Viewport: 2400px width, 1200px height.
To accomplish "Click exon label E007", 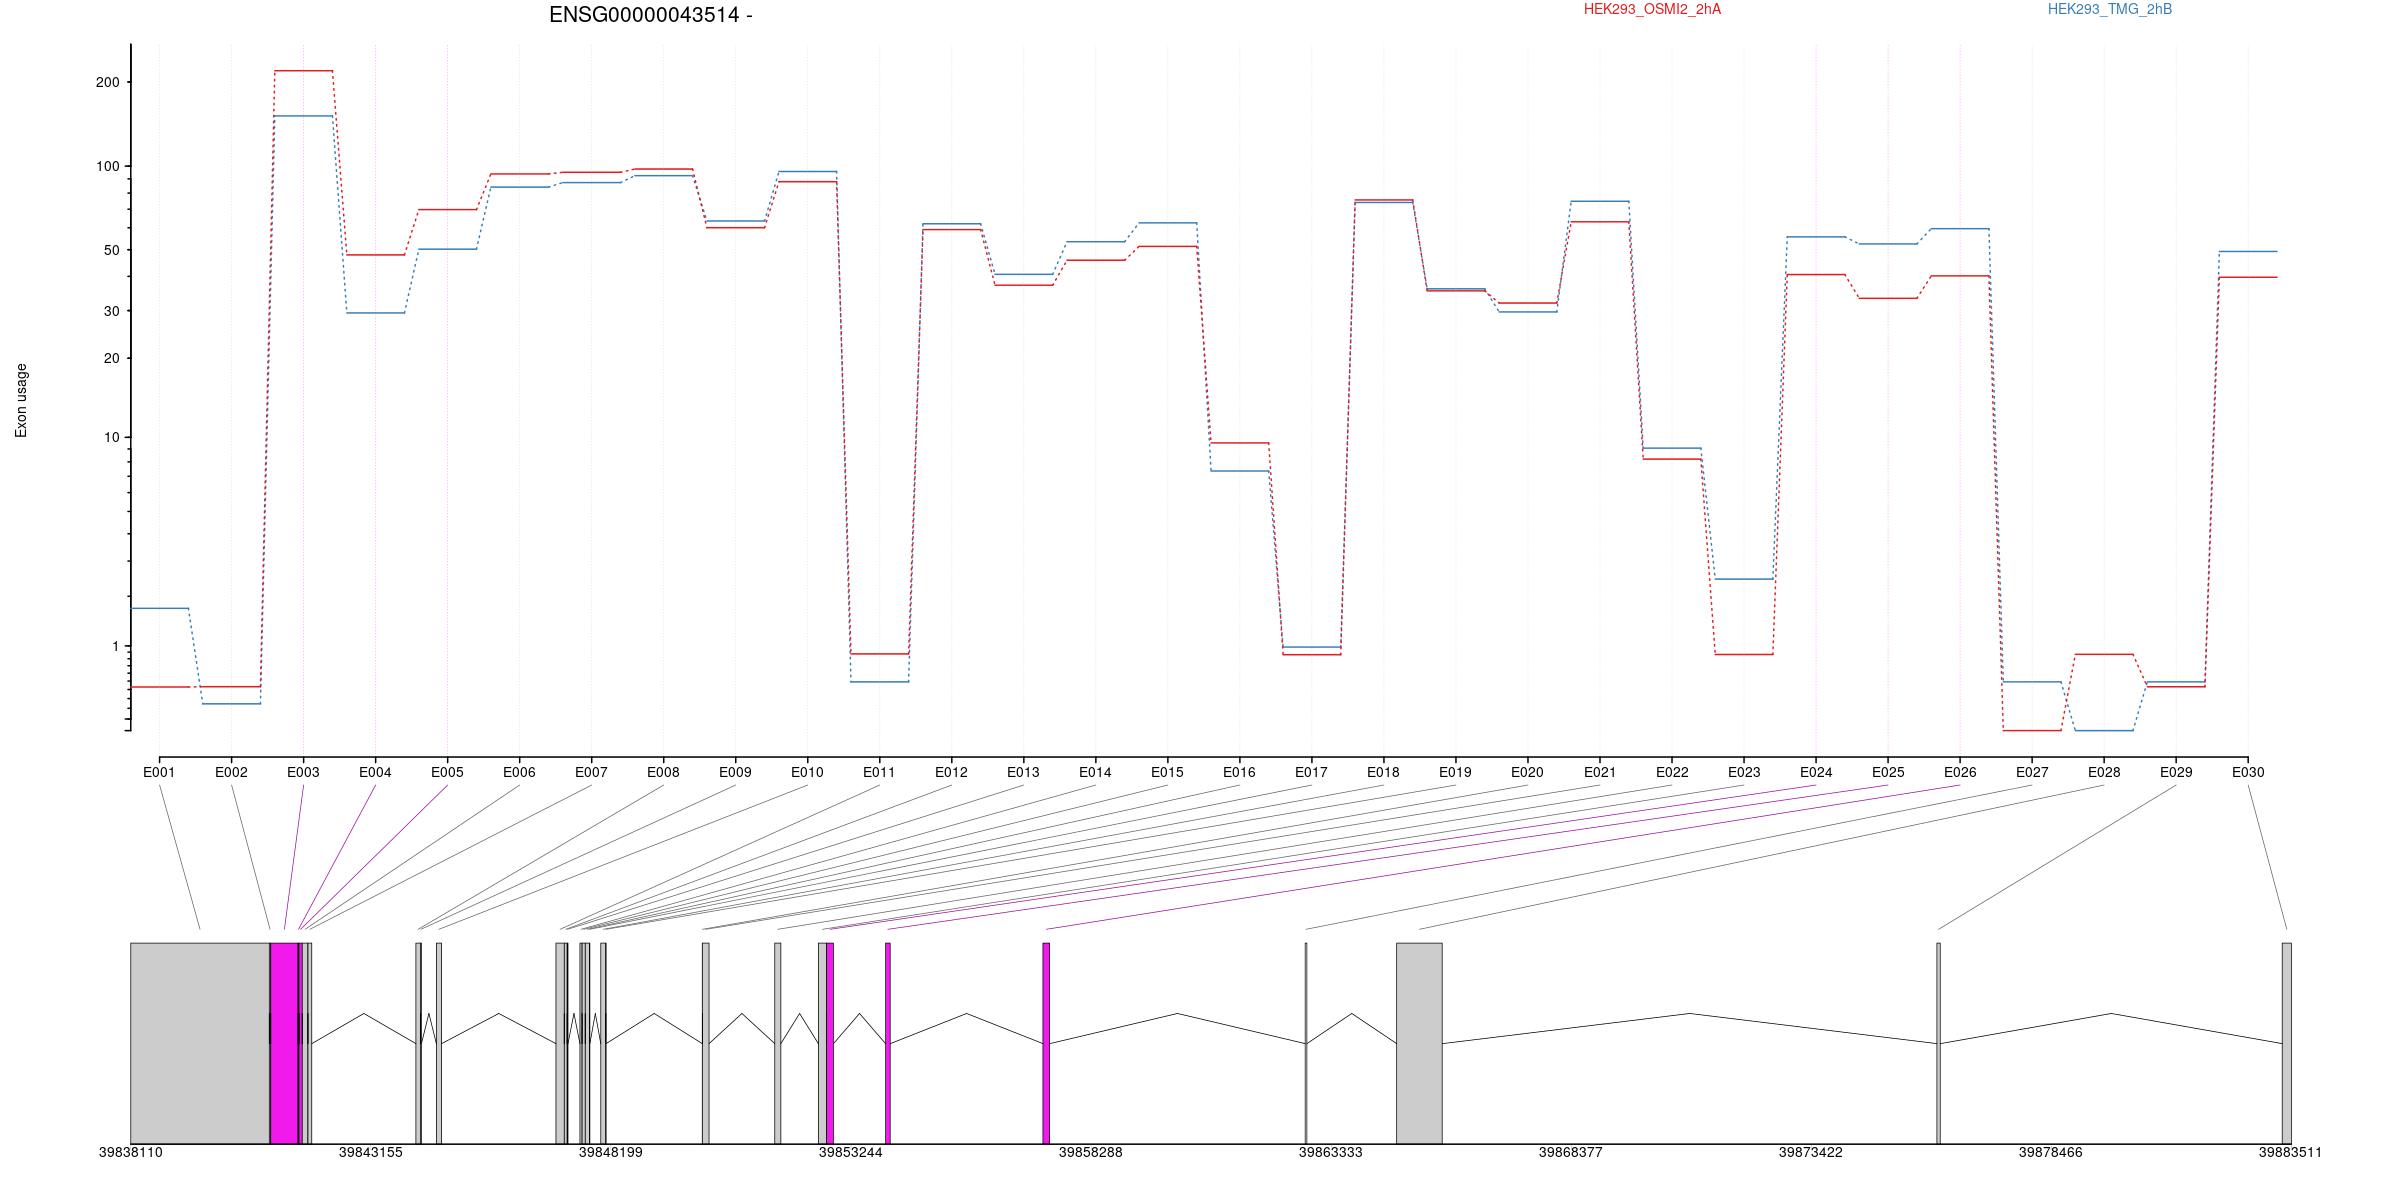I will click(591, 772).
